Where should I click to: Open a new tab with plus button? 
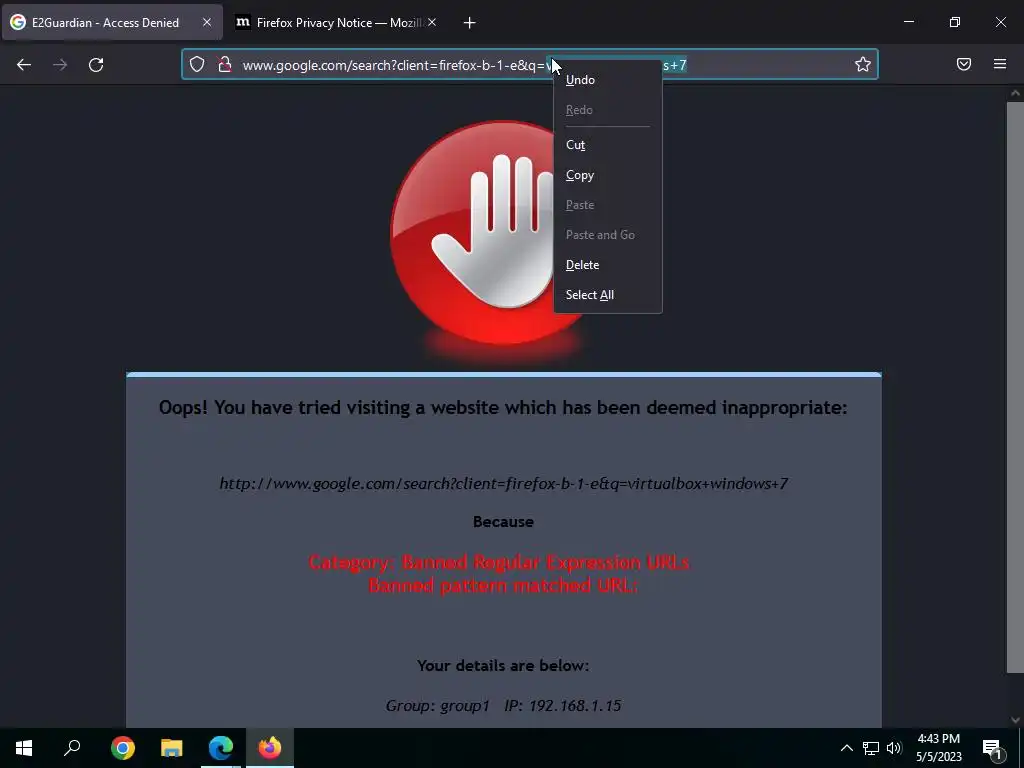click(x=470, y=23)
